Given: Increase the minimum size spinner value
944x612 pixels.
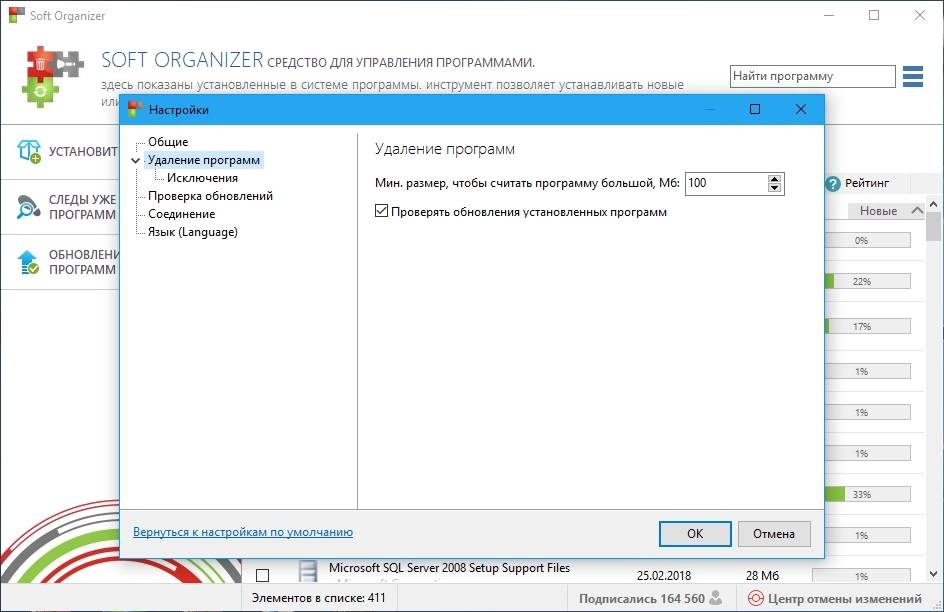Looking at the screenshot, I should point(775,179).
